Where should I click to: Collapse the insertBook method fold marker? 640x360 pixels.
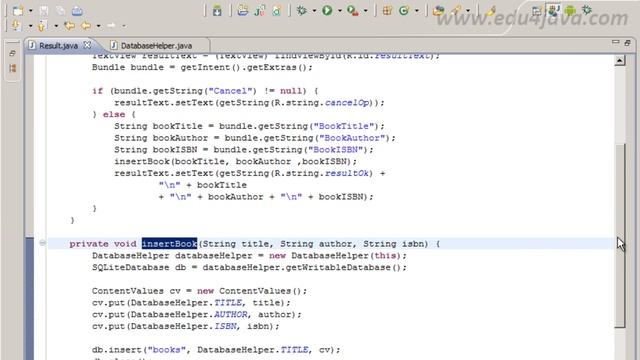42,243
